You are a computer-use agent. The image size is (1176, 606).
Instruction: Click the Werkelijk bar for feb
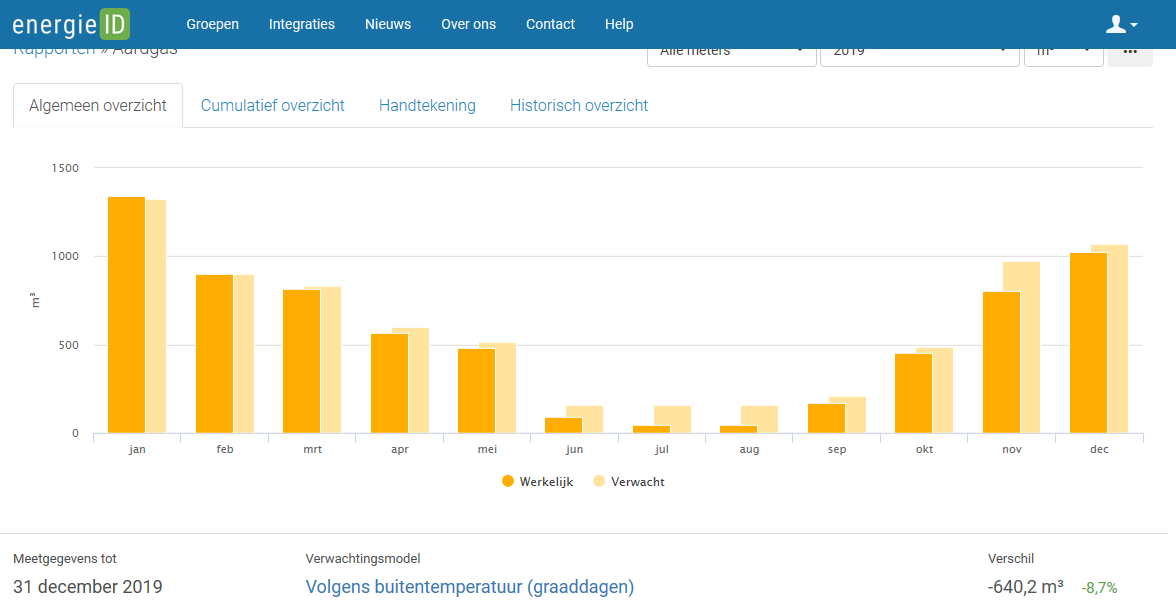[214, 354]
